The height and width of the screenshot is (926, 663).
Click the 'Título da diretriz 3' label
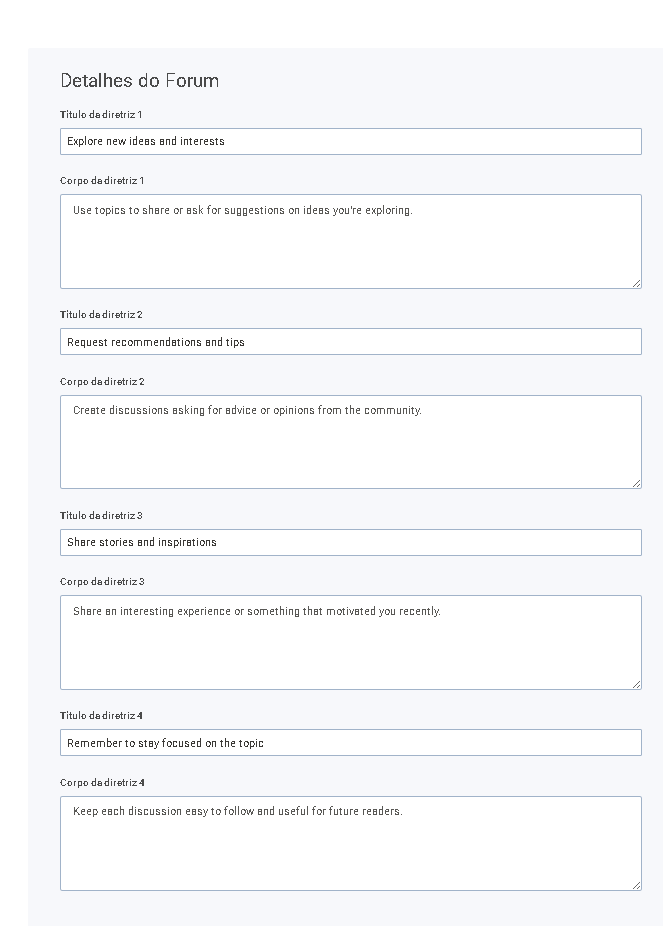(101, 516)
